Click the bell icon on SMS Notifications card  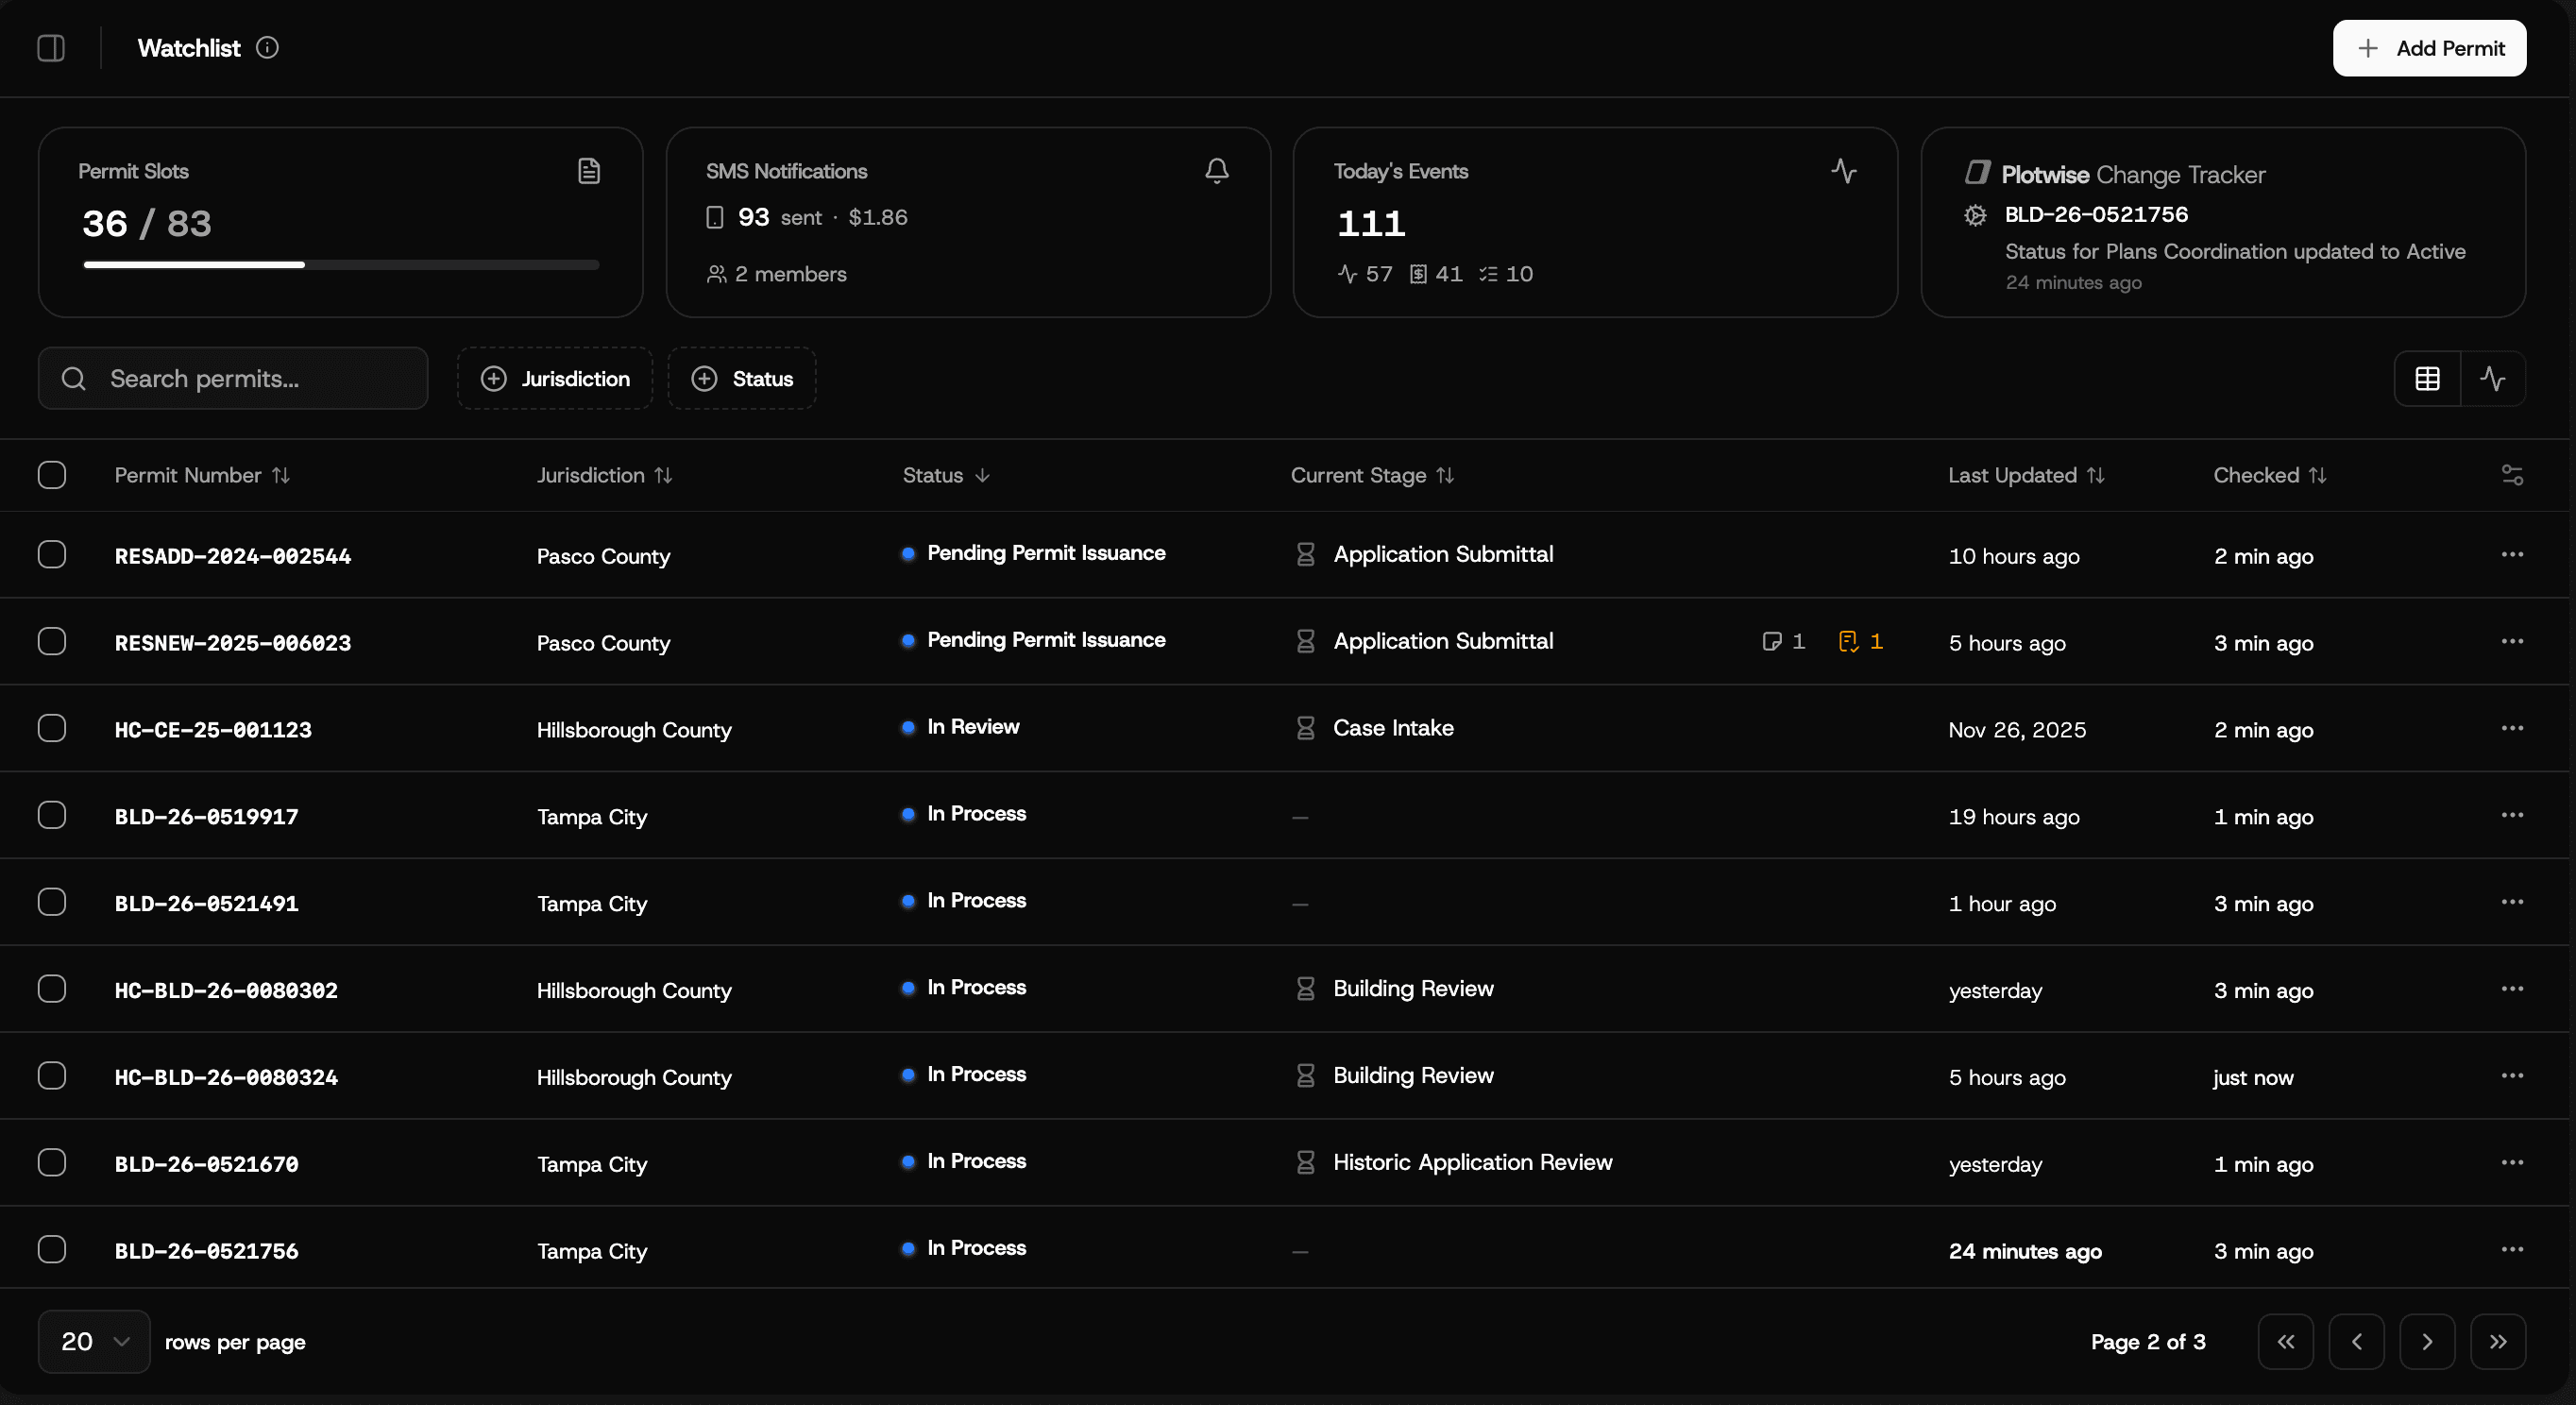pos(1216,171)
